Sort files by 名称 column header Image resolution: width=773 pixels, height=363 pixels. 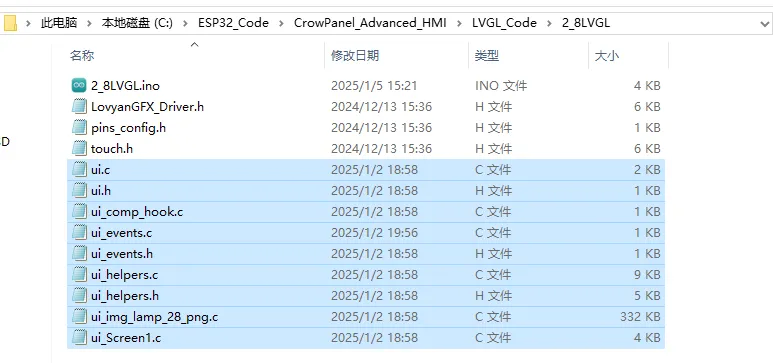pyautogui.click(x=82, y=56)
